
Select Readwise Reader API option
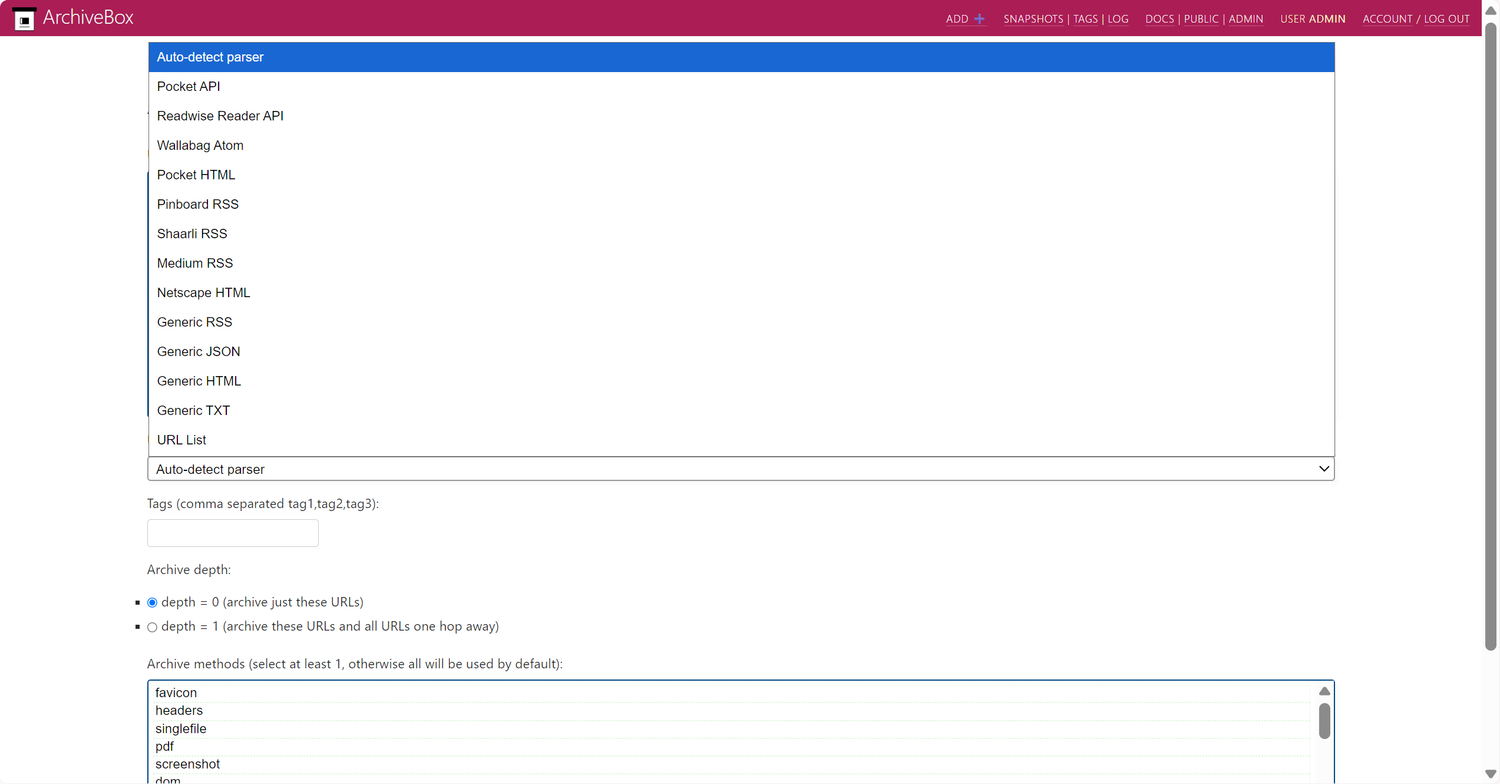click(x=741, y=116)
